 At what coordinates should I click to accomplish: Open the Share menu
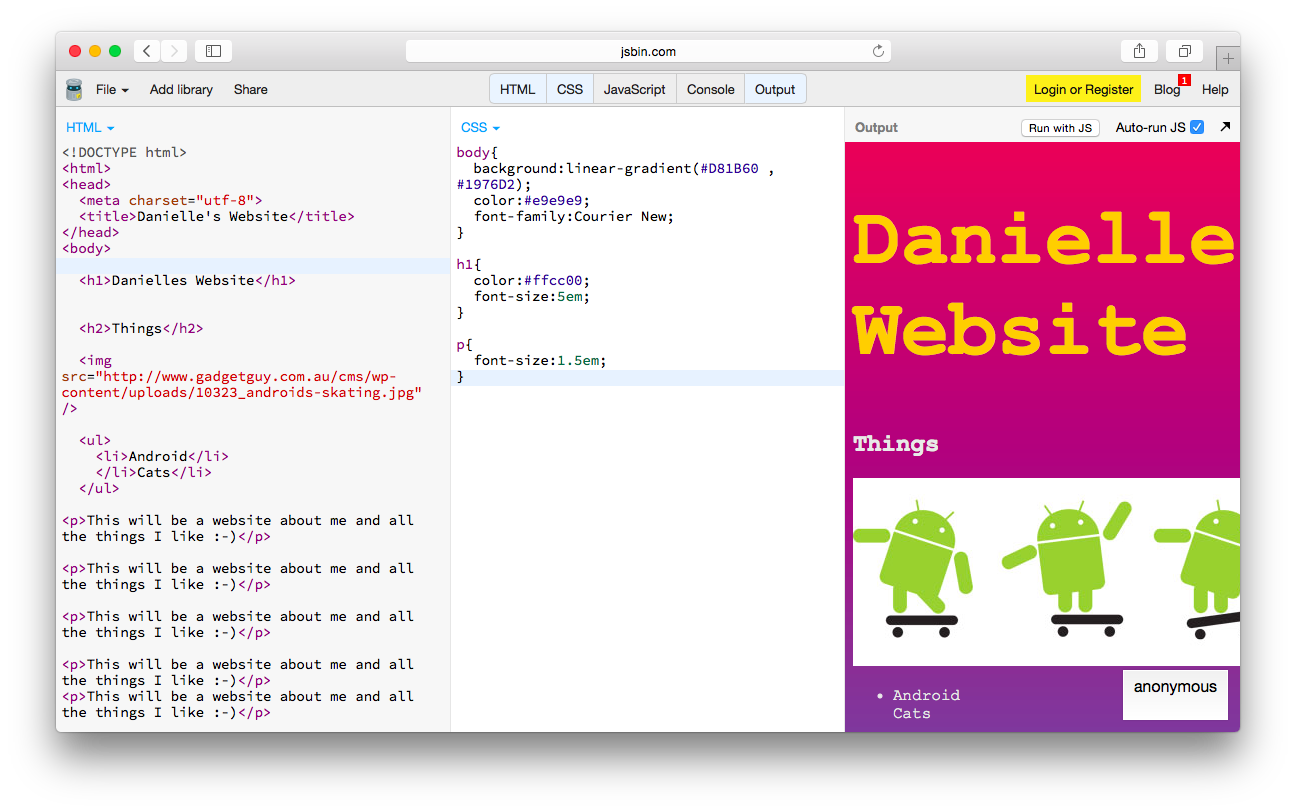pos(251,89)
